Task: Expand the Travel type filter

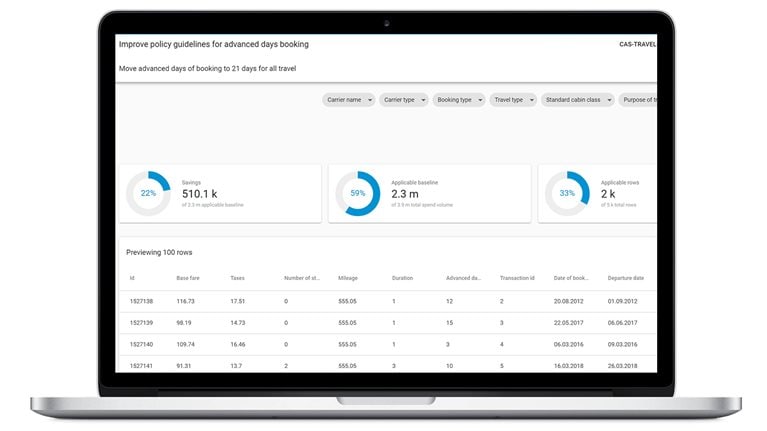Action: (513, 100)
